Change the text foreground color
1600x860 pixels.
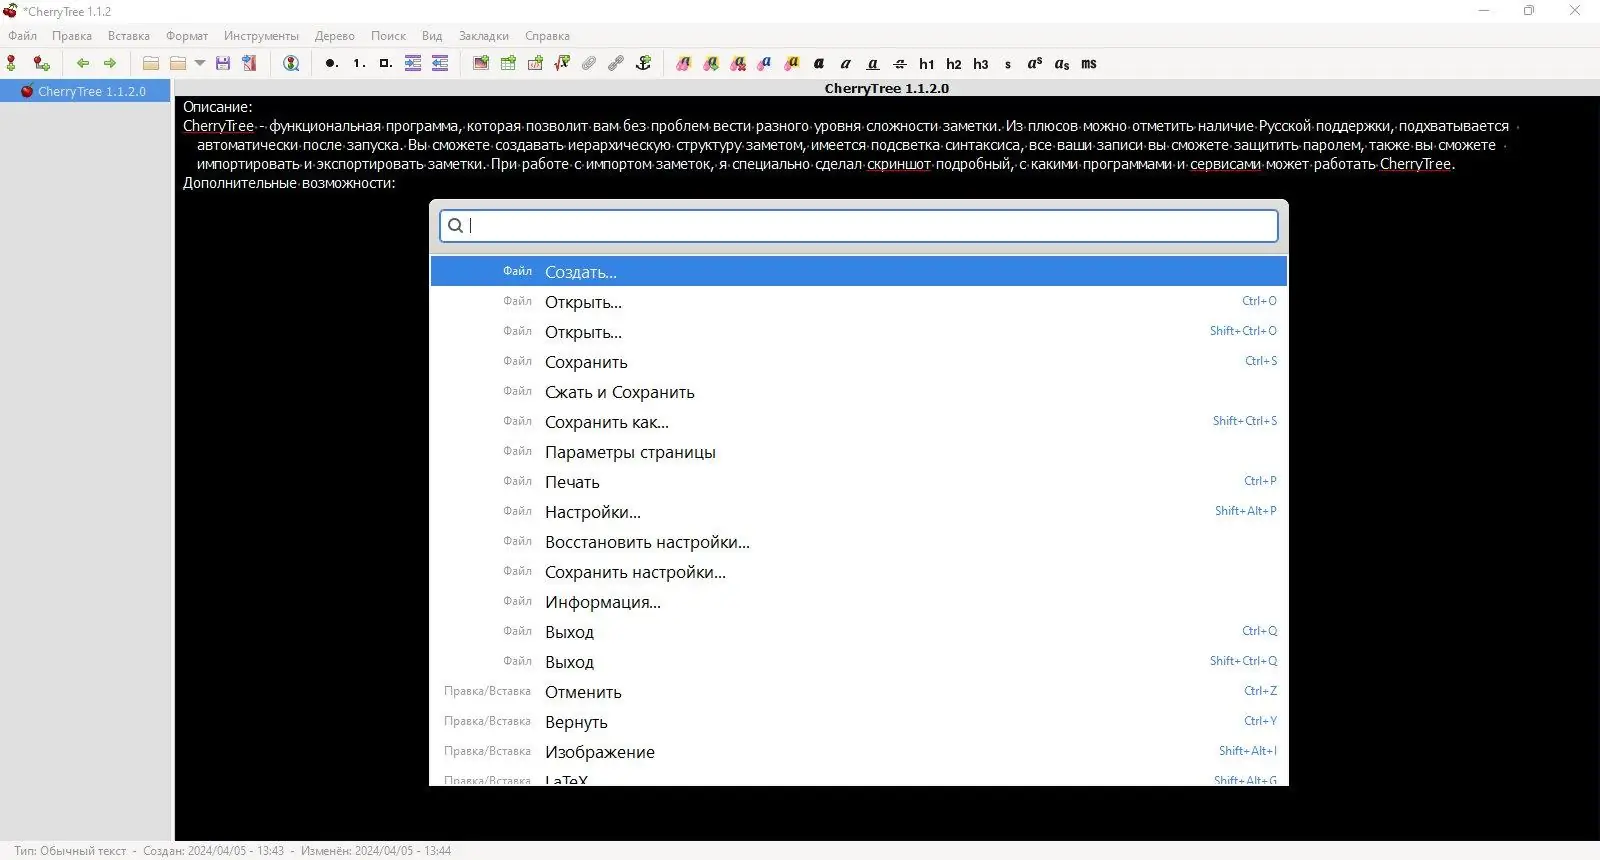(765, 63)
